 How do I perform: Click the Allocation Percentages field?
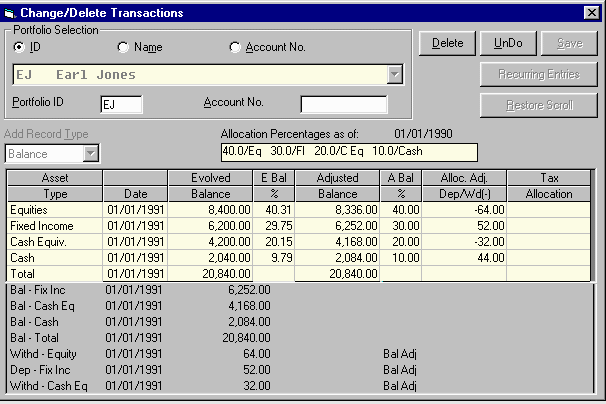coord(349,152)
